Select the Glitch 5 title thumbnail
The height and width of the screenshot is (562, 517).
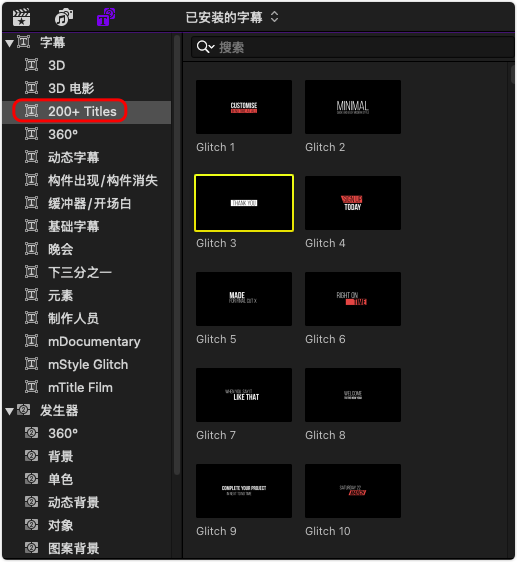(244, 299)
